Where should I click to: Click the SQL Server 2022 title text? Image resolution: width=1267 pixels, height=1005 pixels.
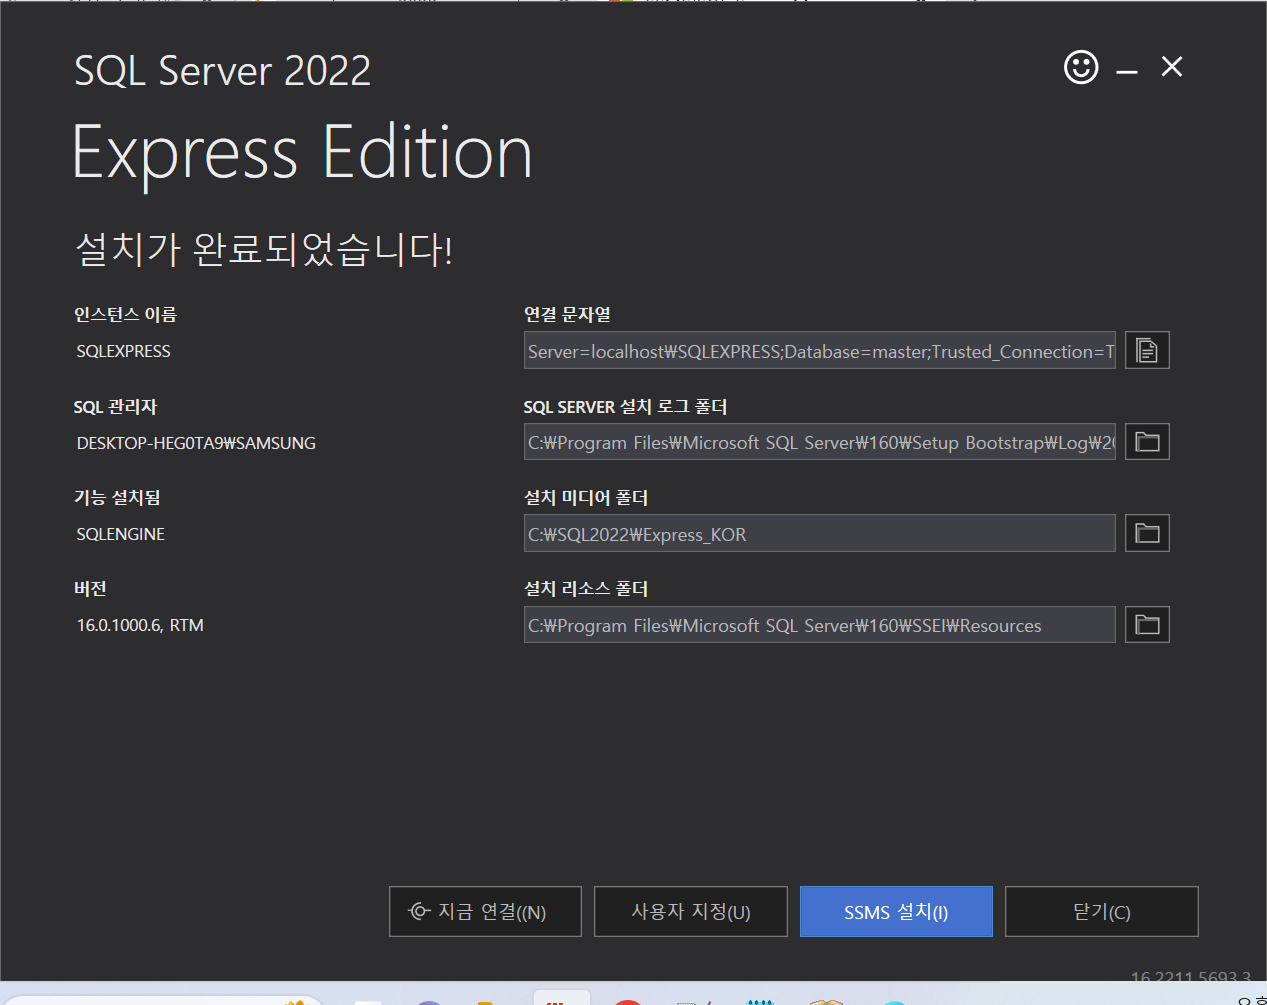click(x=223, y=71)
